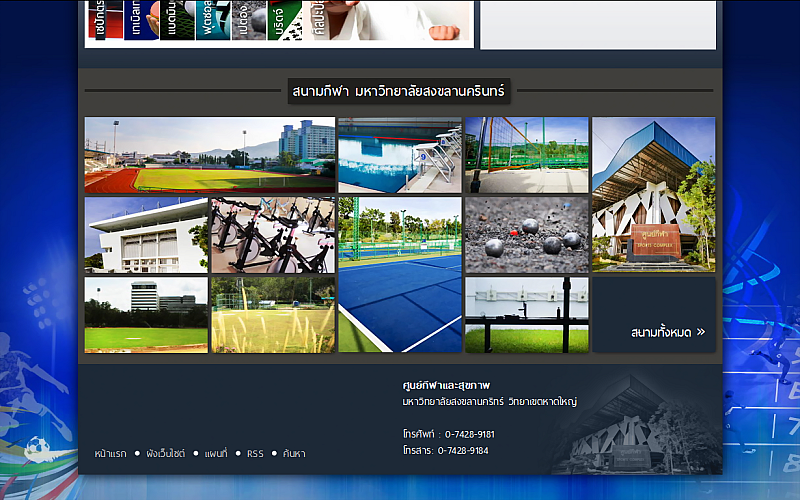This screenshot has width=800, height=500.
Task: Go to หน้าแรก footer link
Action: pyautogui.click(x=110, y=454)
